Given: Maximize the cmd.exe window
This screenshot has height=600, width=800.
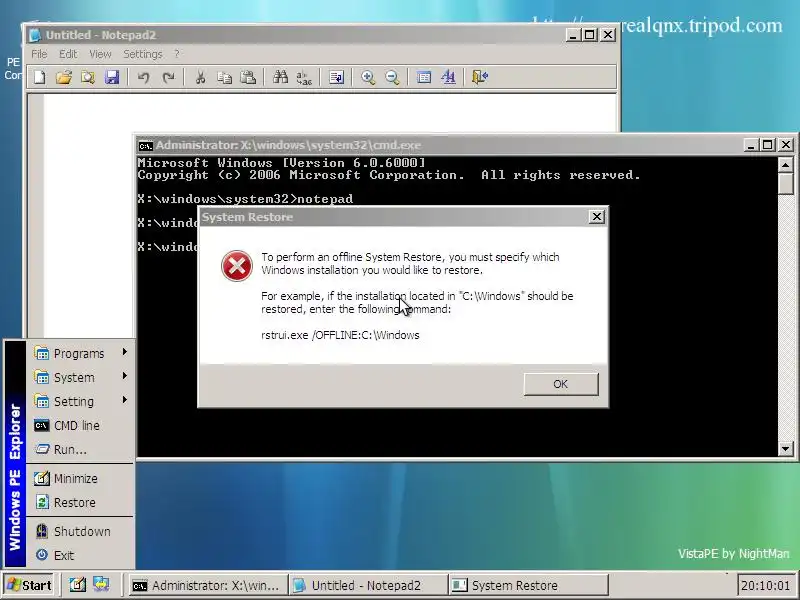Looking at the screenshot, I should point(768,145).
